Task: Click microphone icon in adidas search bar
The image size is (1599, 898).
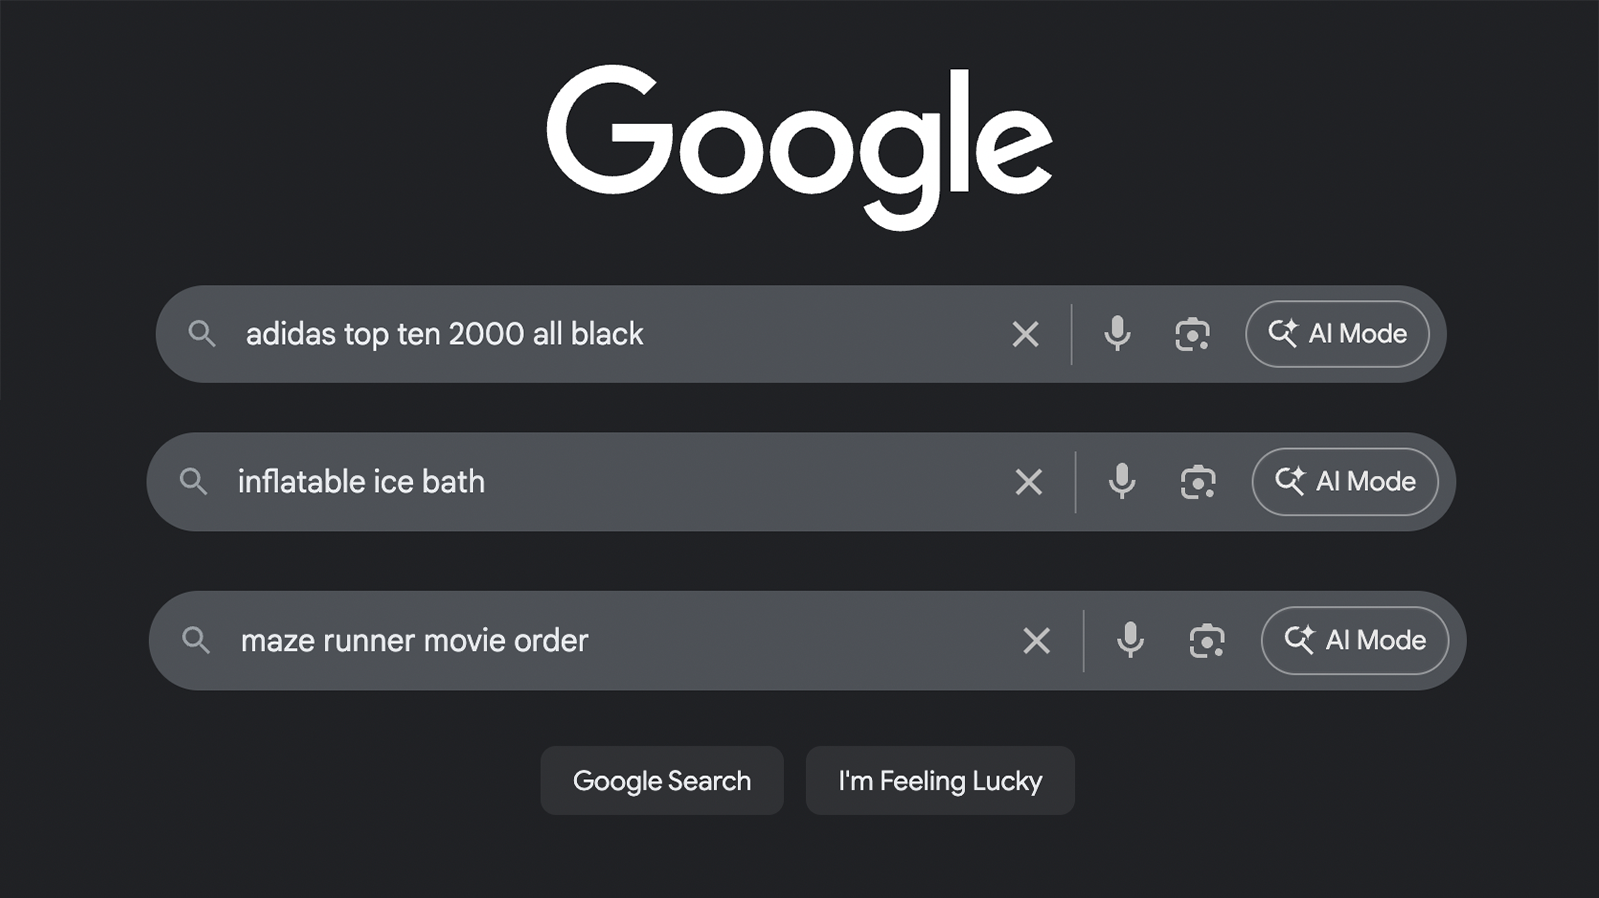Action: pyautogui.click(x=1117, y=334)
